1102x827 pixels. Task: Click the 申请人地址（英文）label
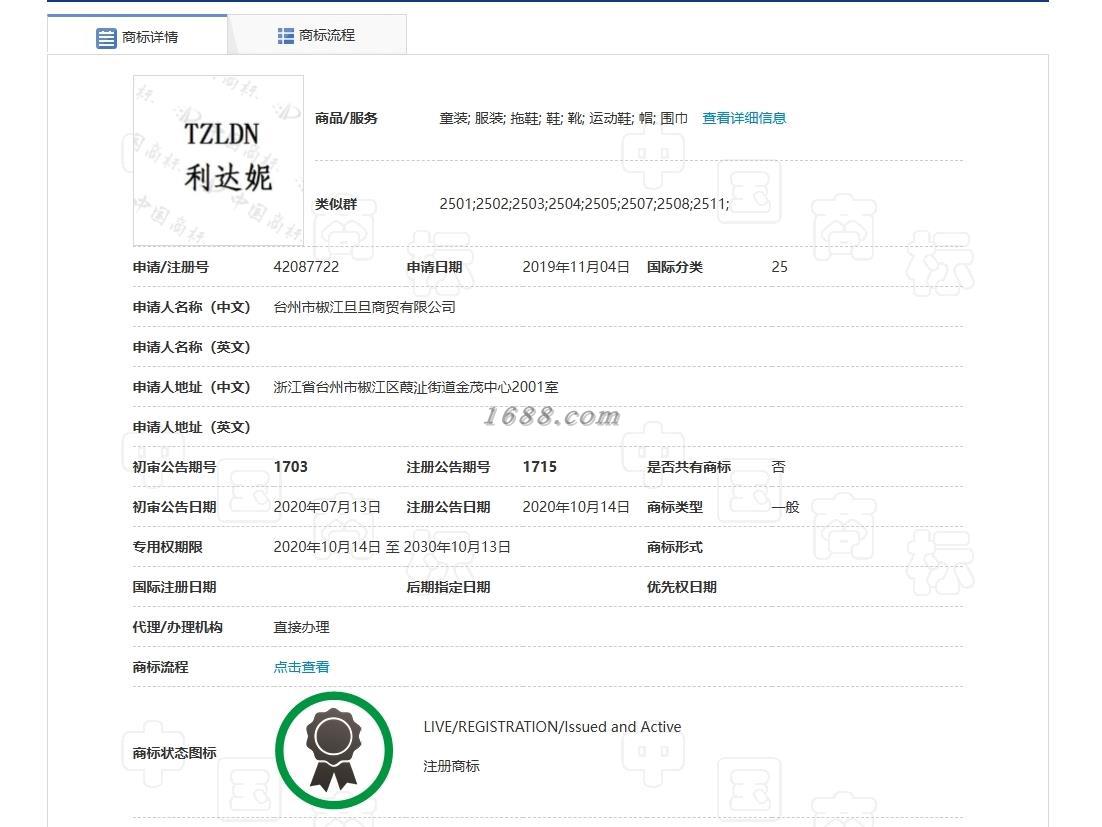click(x=191, y=427)
